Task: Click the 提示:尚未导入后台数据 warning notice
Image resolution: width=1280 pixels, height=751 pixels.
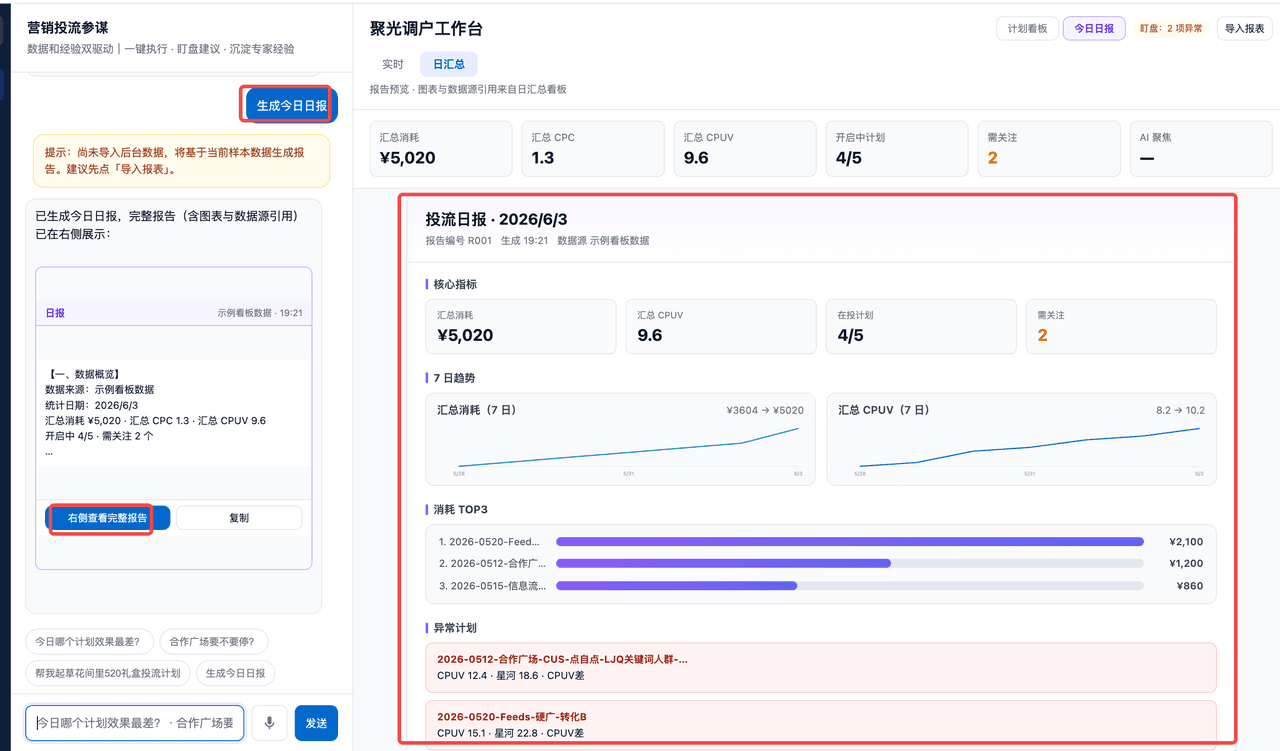Action: pos(181,161)
